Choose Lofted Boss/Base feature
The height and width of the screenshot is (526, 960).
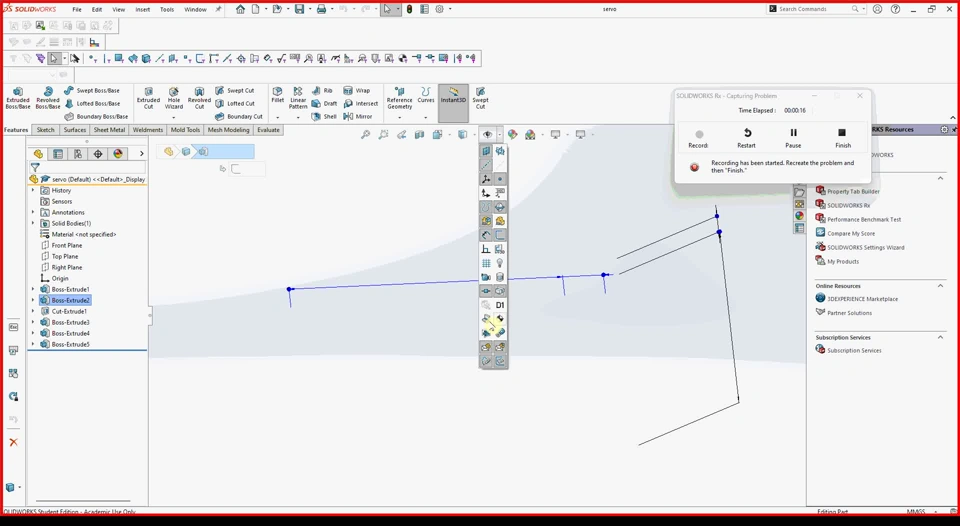[x=92, y=103]
